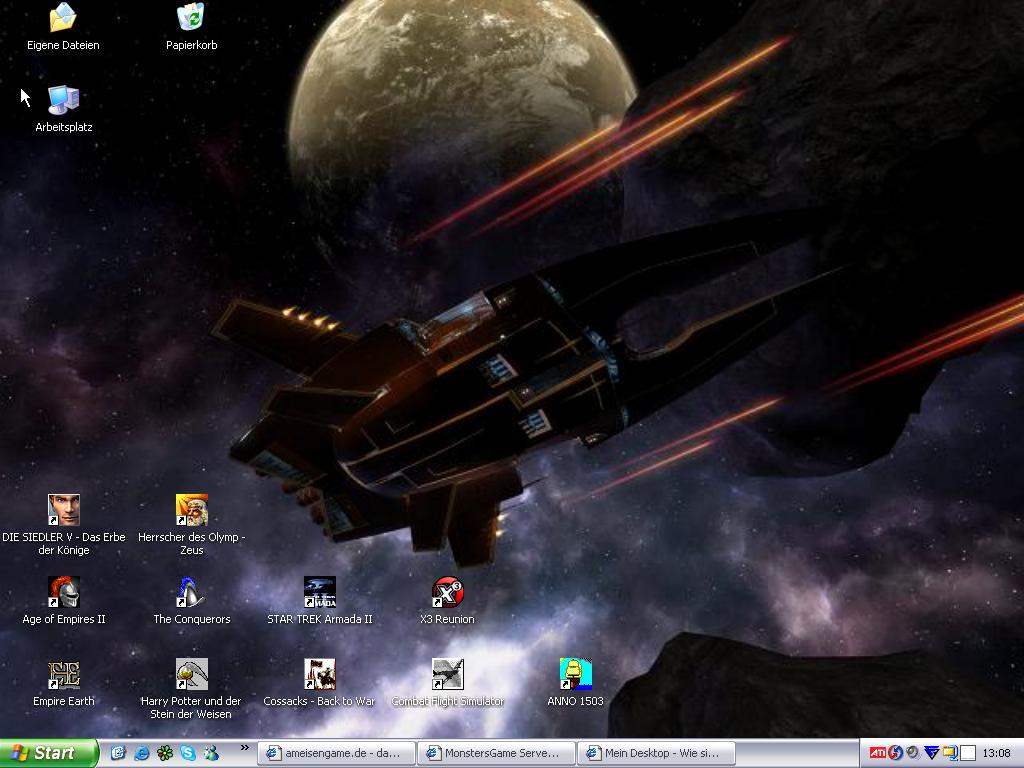Open ANNO 1503 desktop shortcut
The image size is (1024, 768).
coord(575,674)
